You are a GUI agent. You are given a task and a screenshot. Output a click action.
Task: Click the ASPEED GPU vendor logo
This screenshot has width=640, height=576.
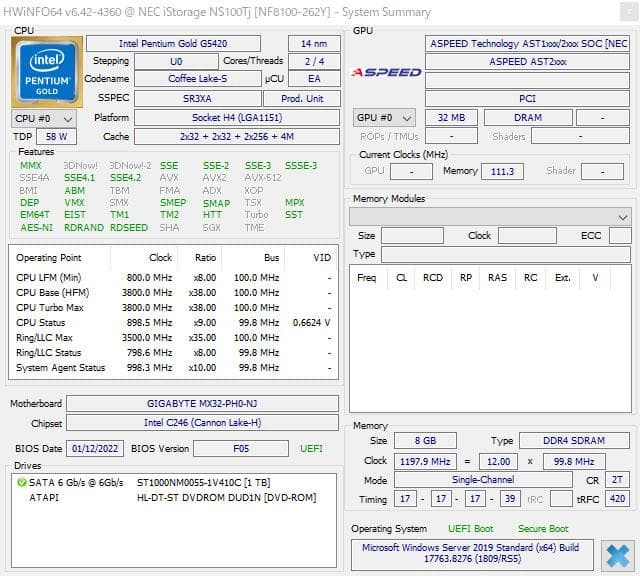tap(386, 73)
